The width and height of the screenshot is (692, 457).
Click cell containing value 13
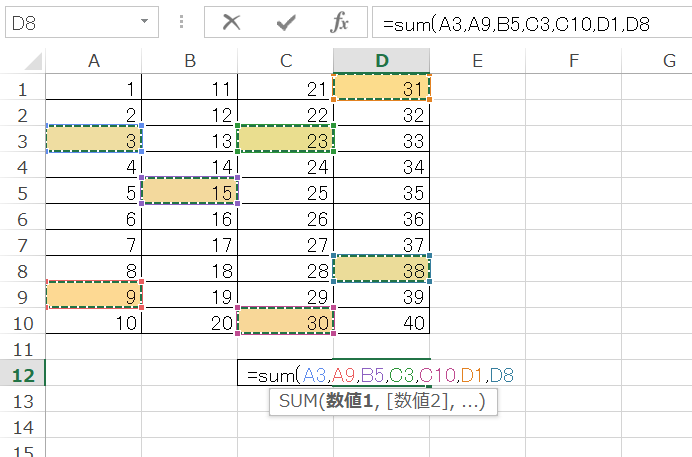coord(190,139)
